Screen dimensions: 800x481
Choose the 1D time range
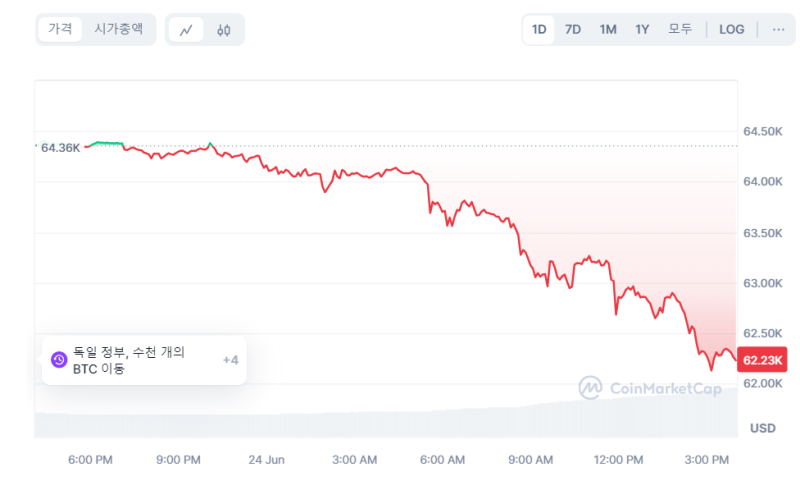539,29
